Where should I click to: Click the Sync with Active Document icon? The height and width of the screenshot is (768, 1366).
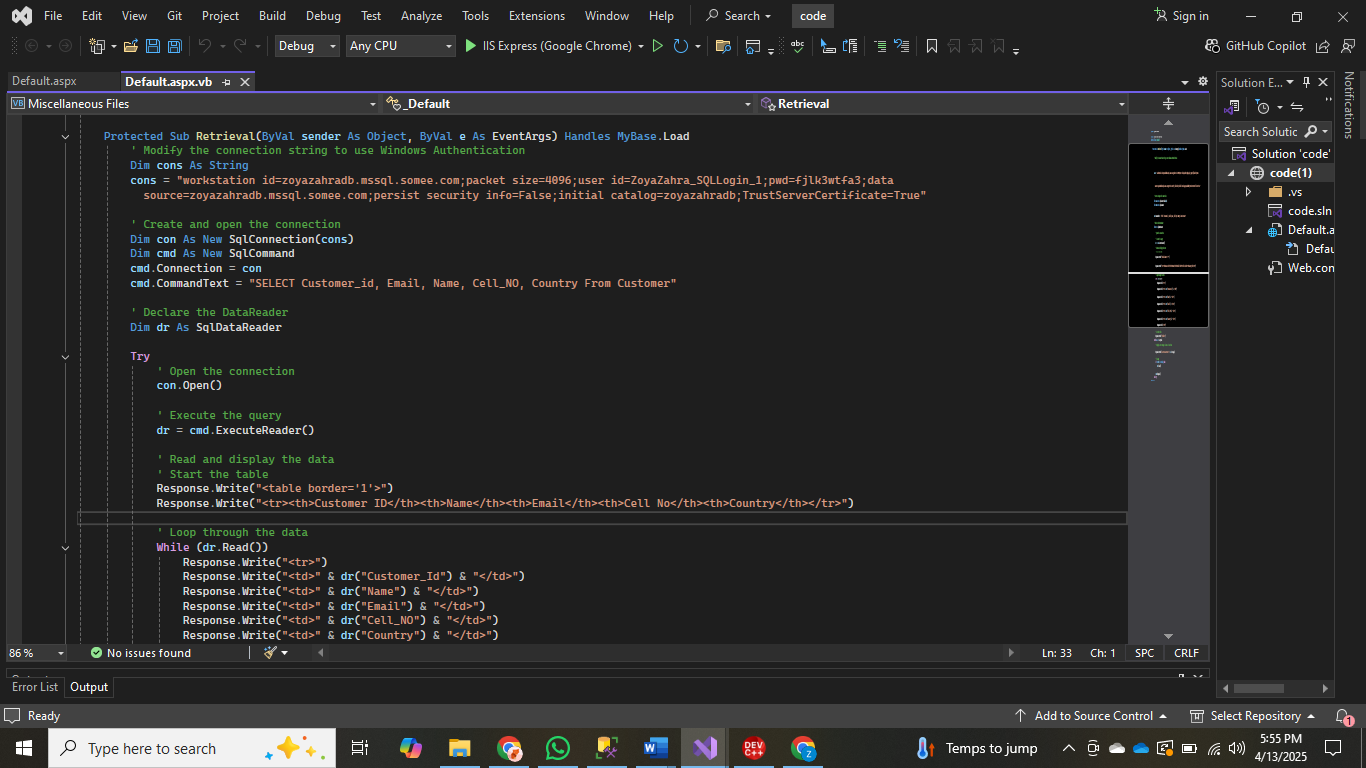(x=1297, y=107)
